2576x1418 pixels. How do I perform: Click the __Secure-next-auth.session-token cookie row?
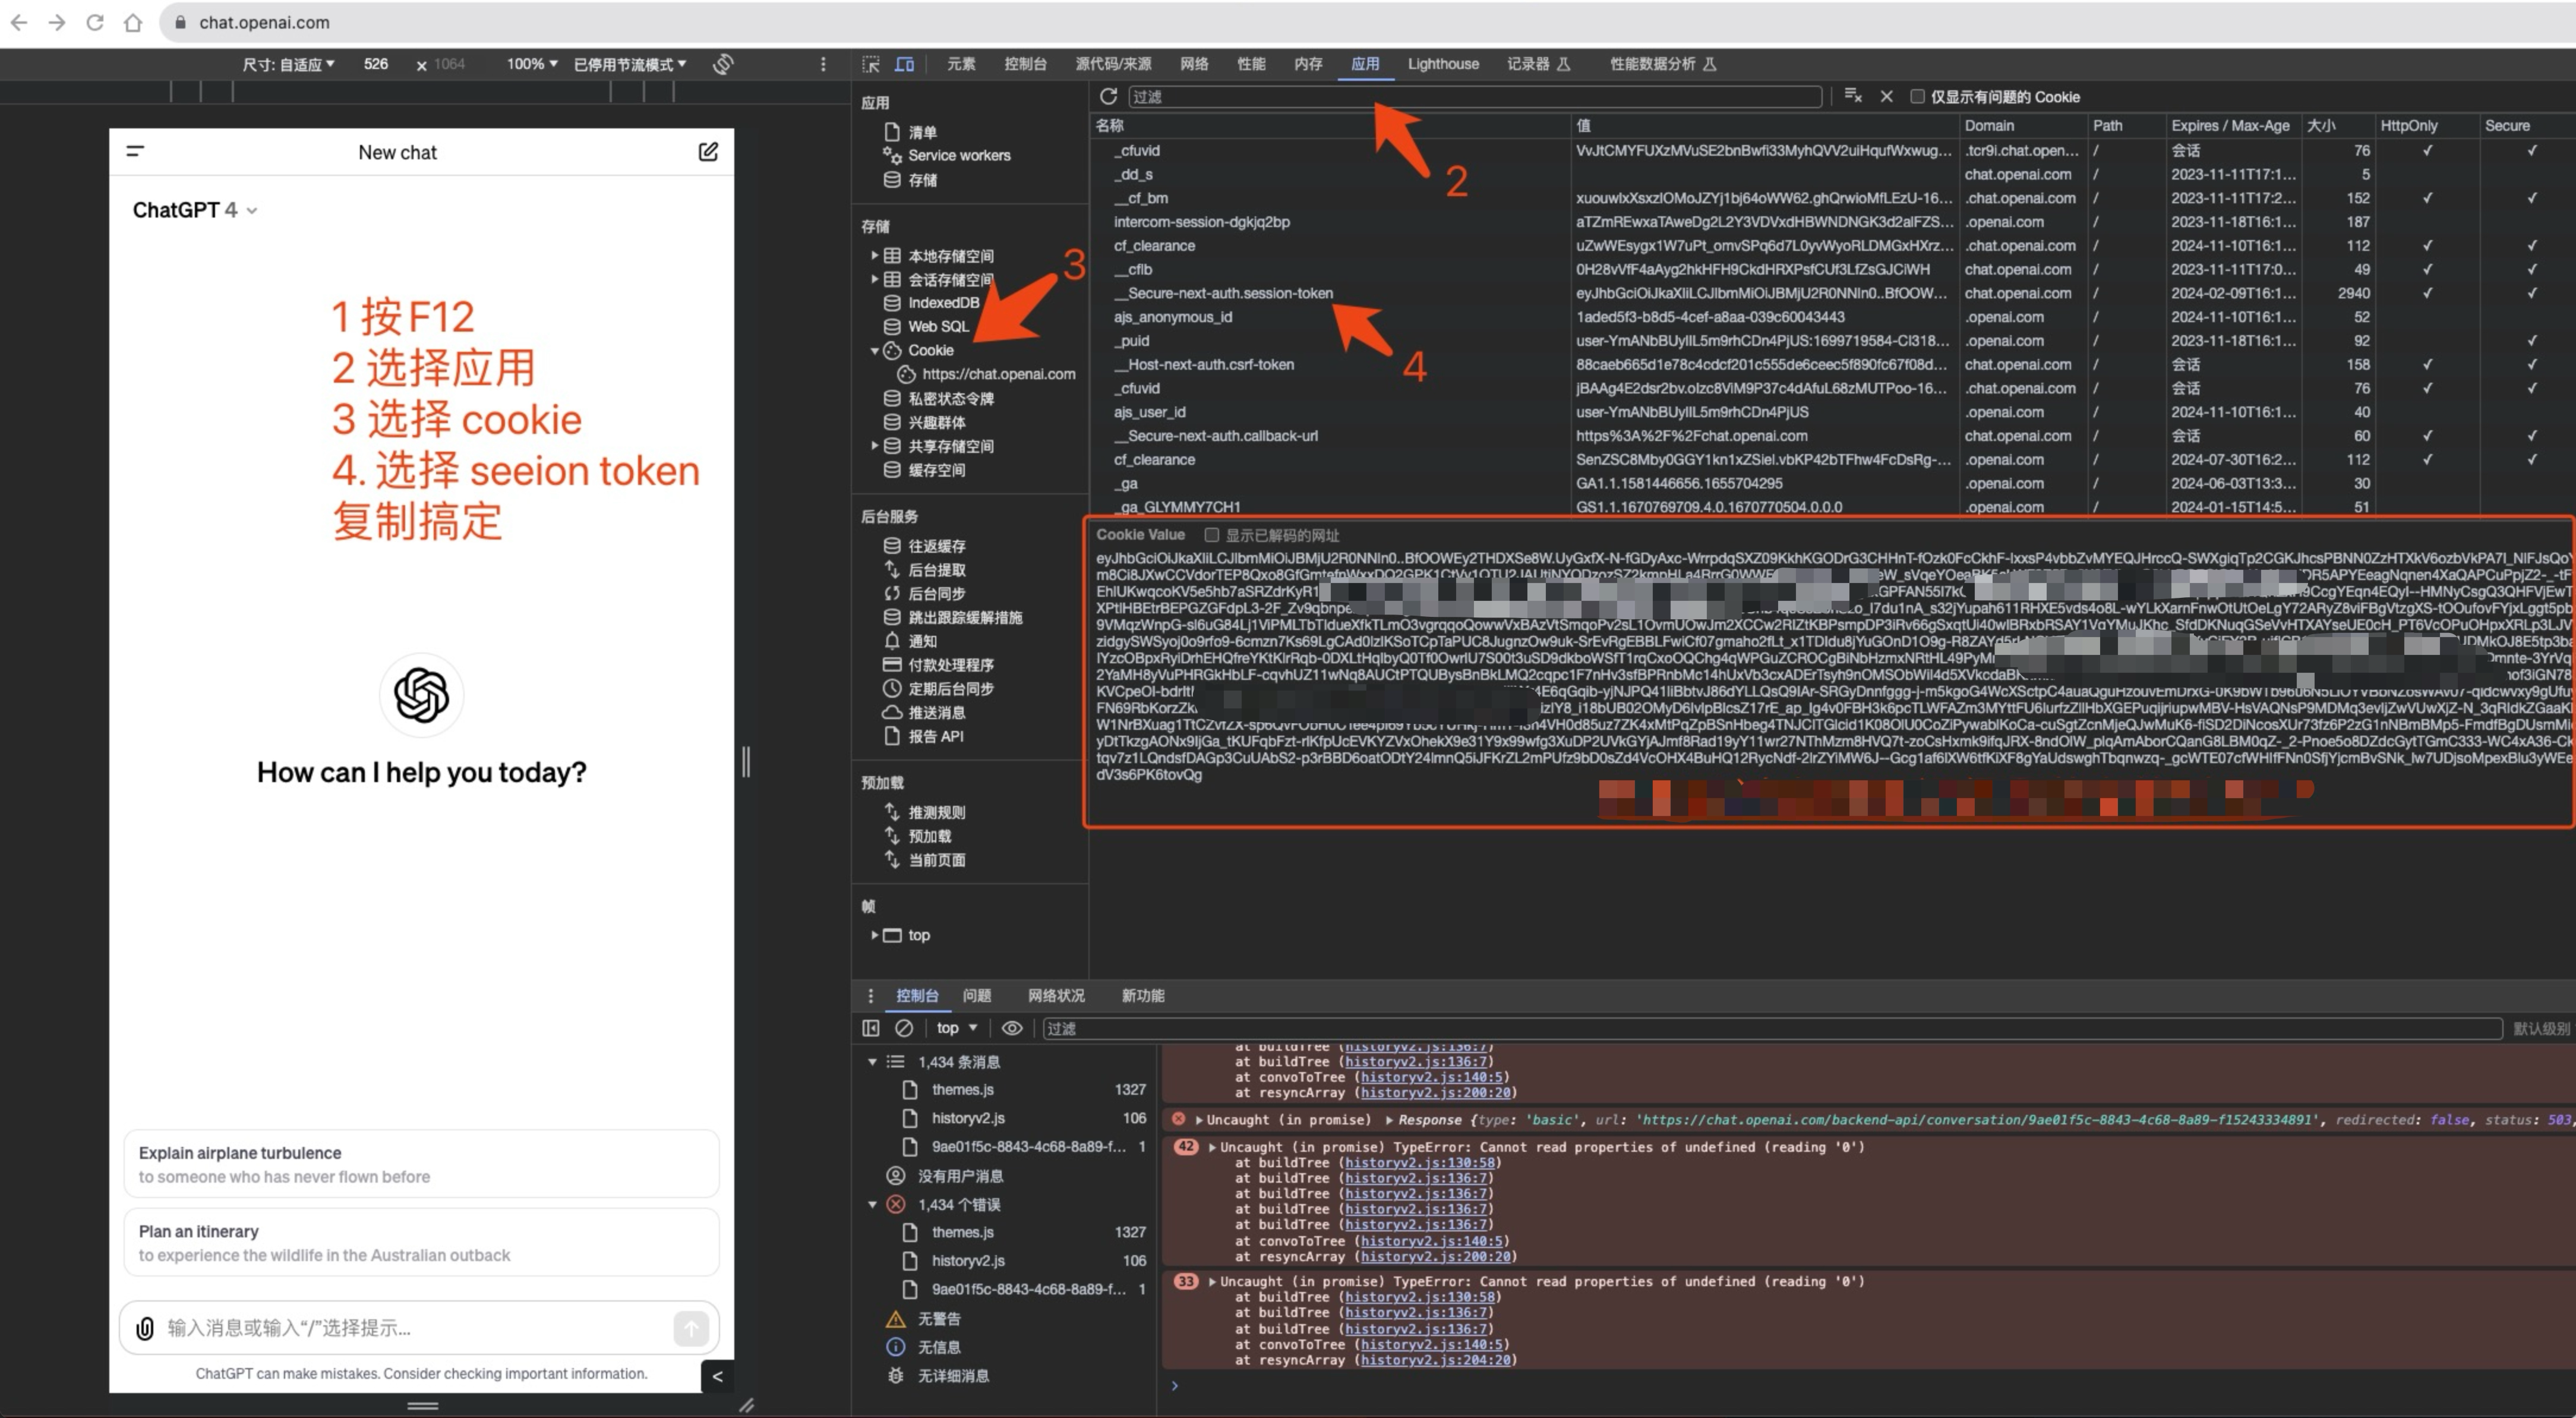pyautogui.click(x=1832, y=293)
